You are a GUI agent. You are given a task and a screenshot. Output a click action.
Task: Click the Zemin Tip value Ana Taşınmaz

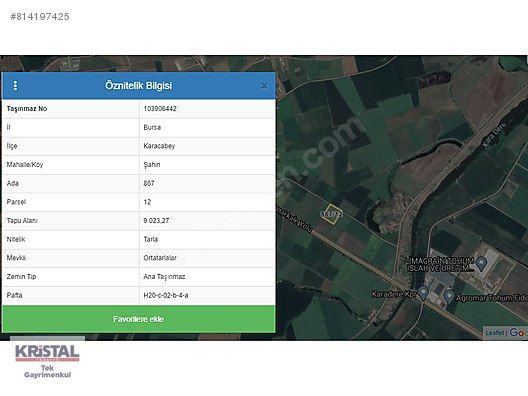[x=164, y=277]
